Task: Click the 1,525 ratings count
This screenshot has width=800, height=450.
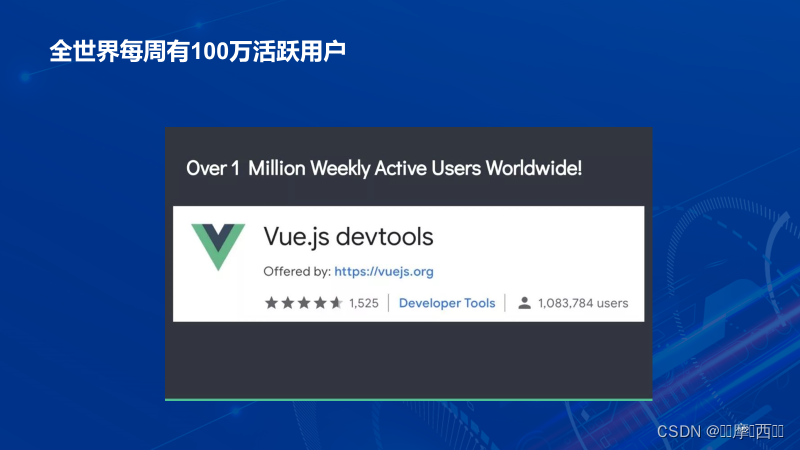Action: (x=364, y=303)
